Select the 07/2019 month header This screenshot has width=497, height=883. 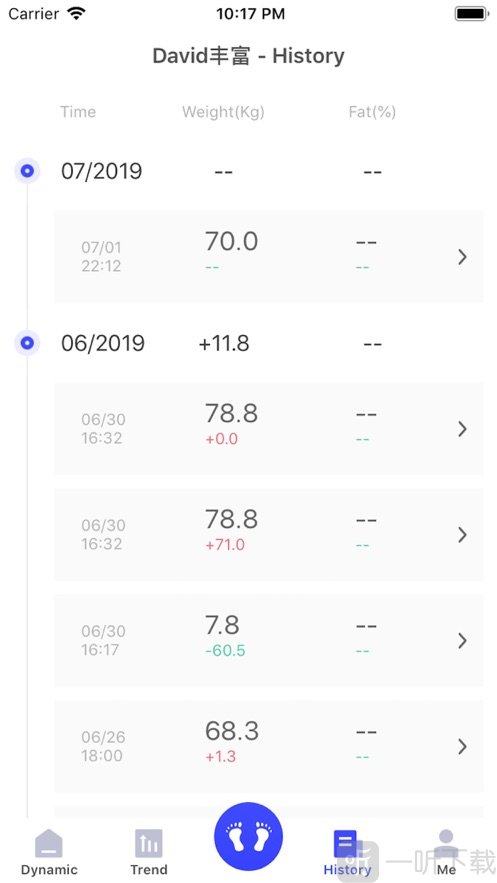tap(101, 171)
